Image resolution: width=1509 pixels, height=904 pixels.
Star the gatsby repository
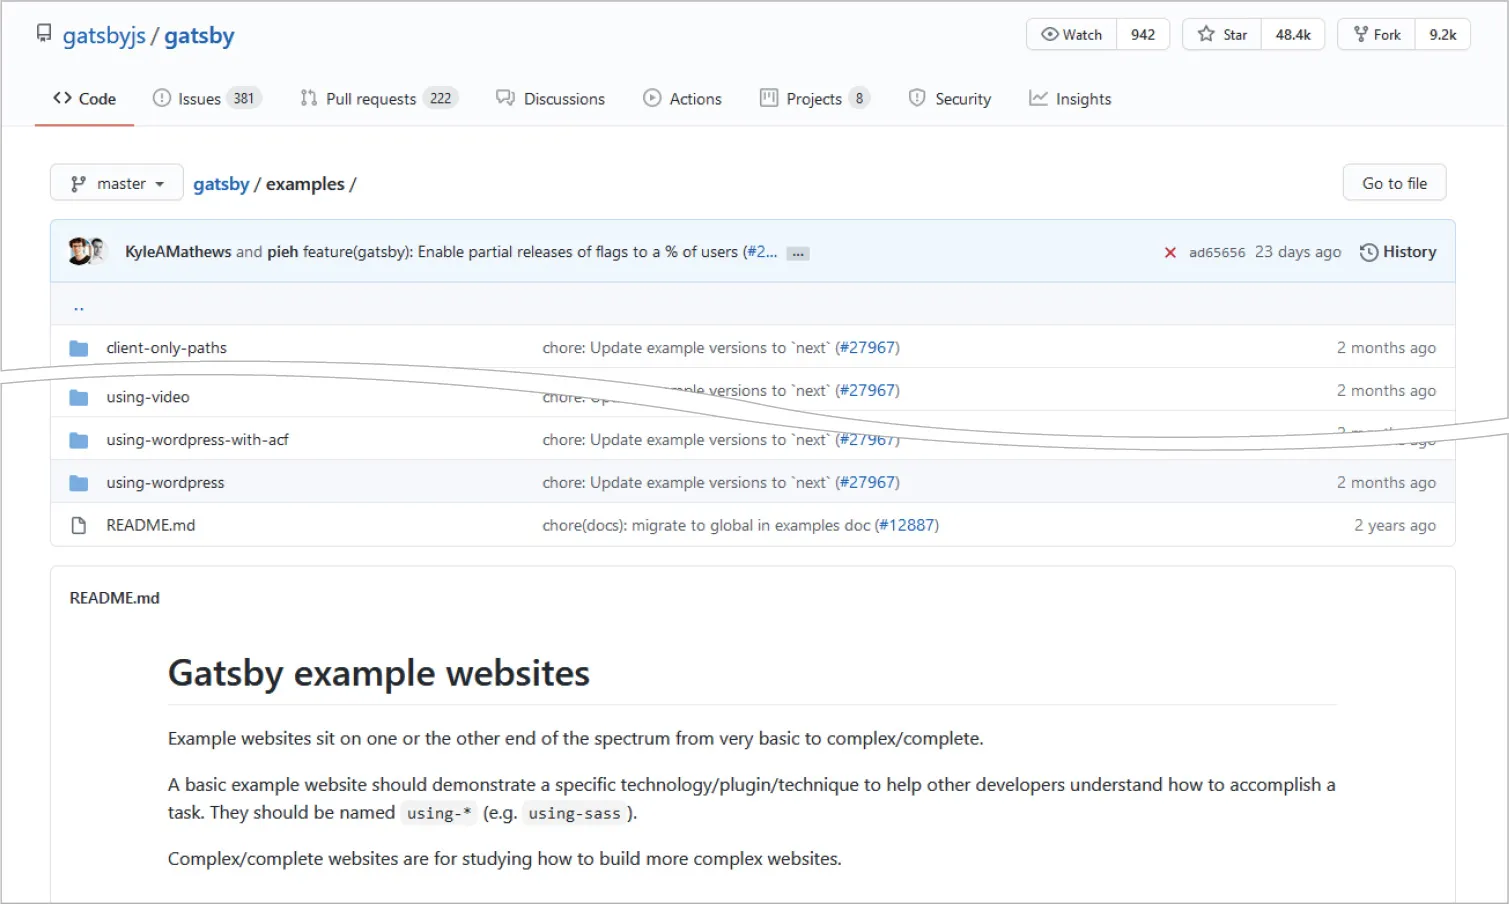[1222, 34]
